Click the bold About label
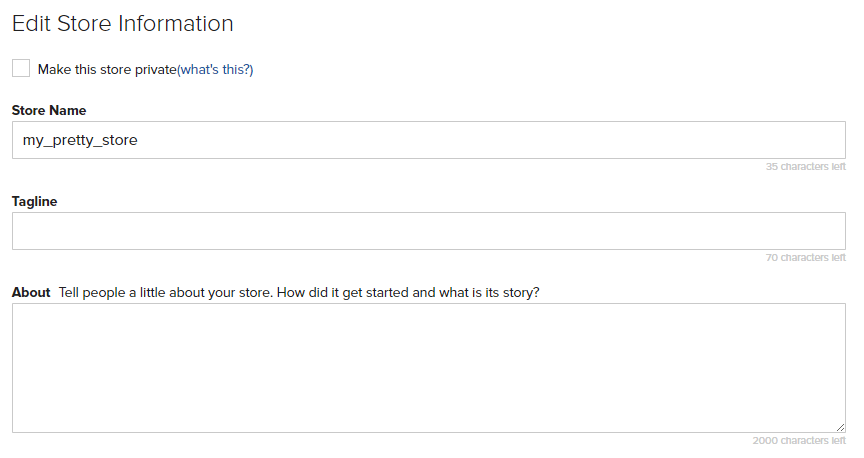This screenshot has width=864, height=458. 31,292
